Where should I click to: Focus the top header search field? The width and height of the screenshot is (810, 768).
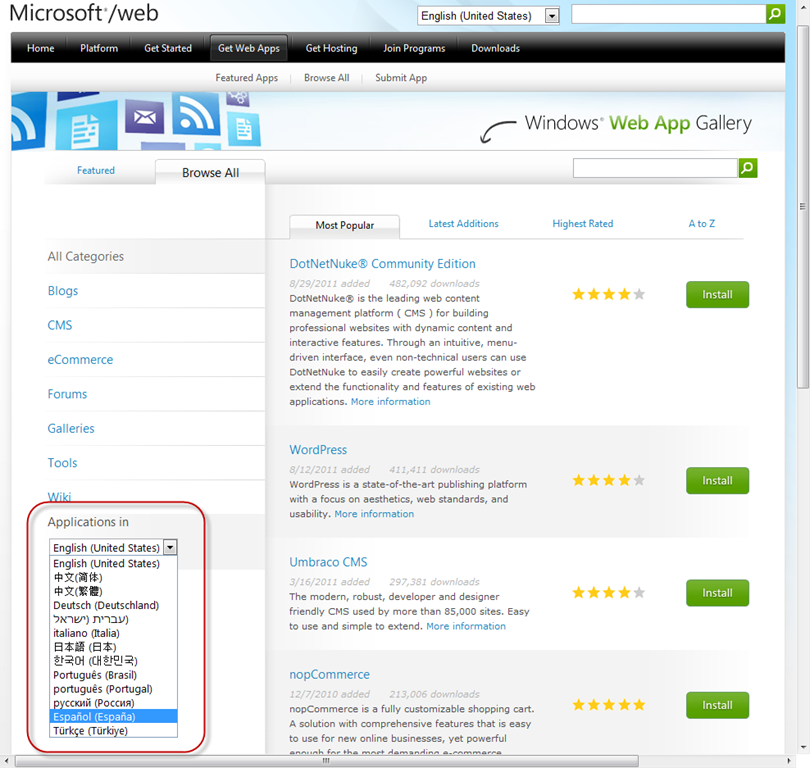click(668, 14)
